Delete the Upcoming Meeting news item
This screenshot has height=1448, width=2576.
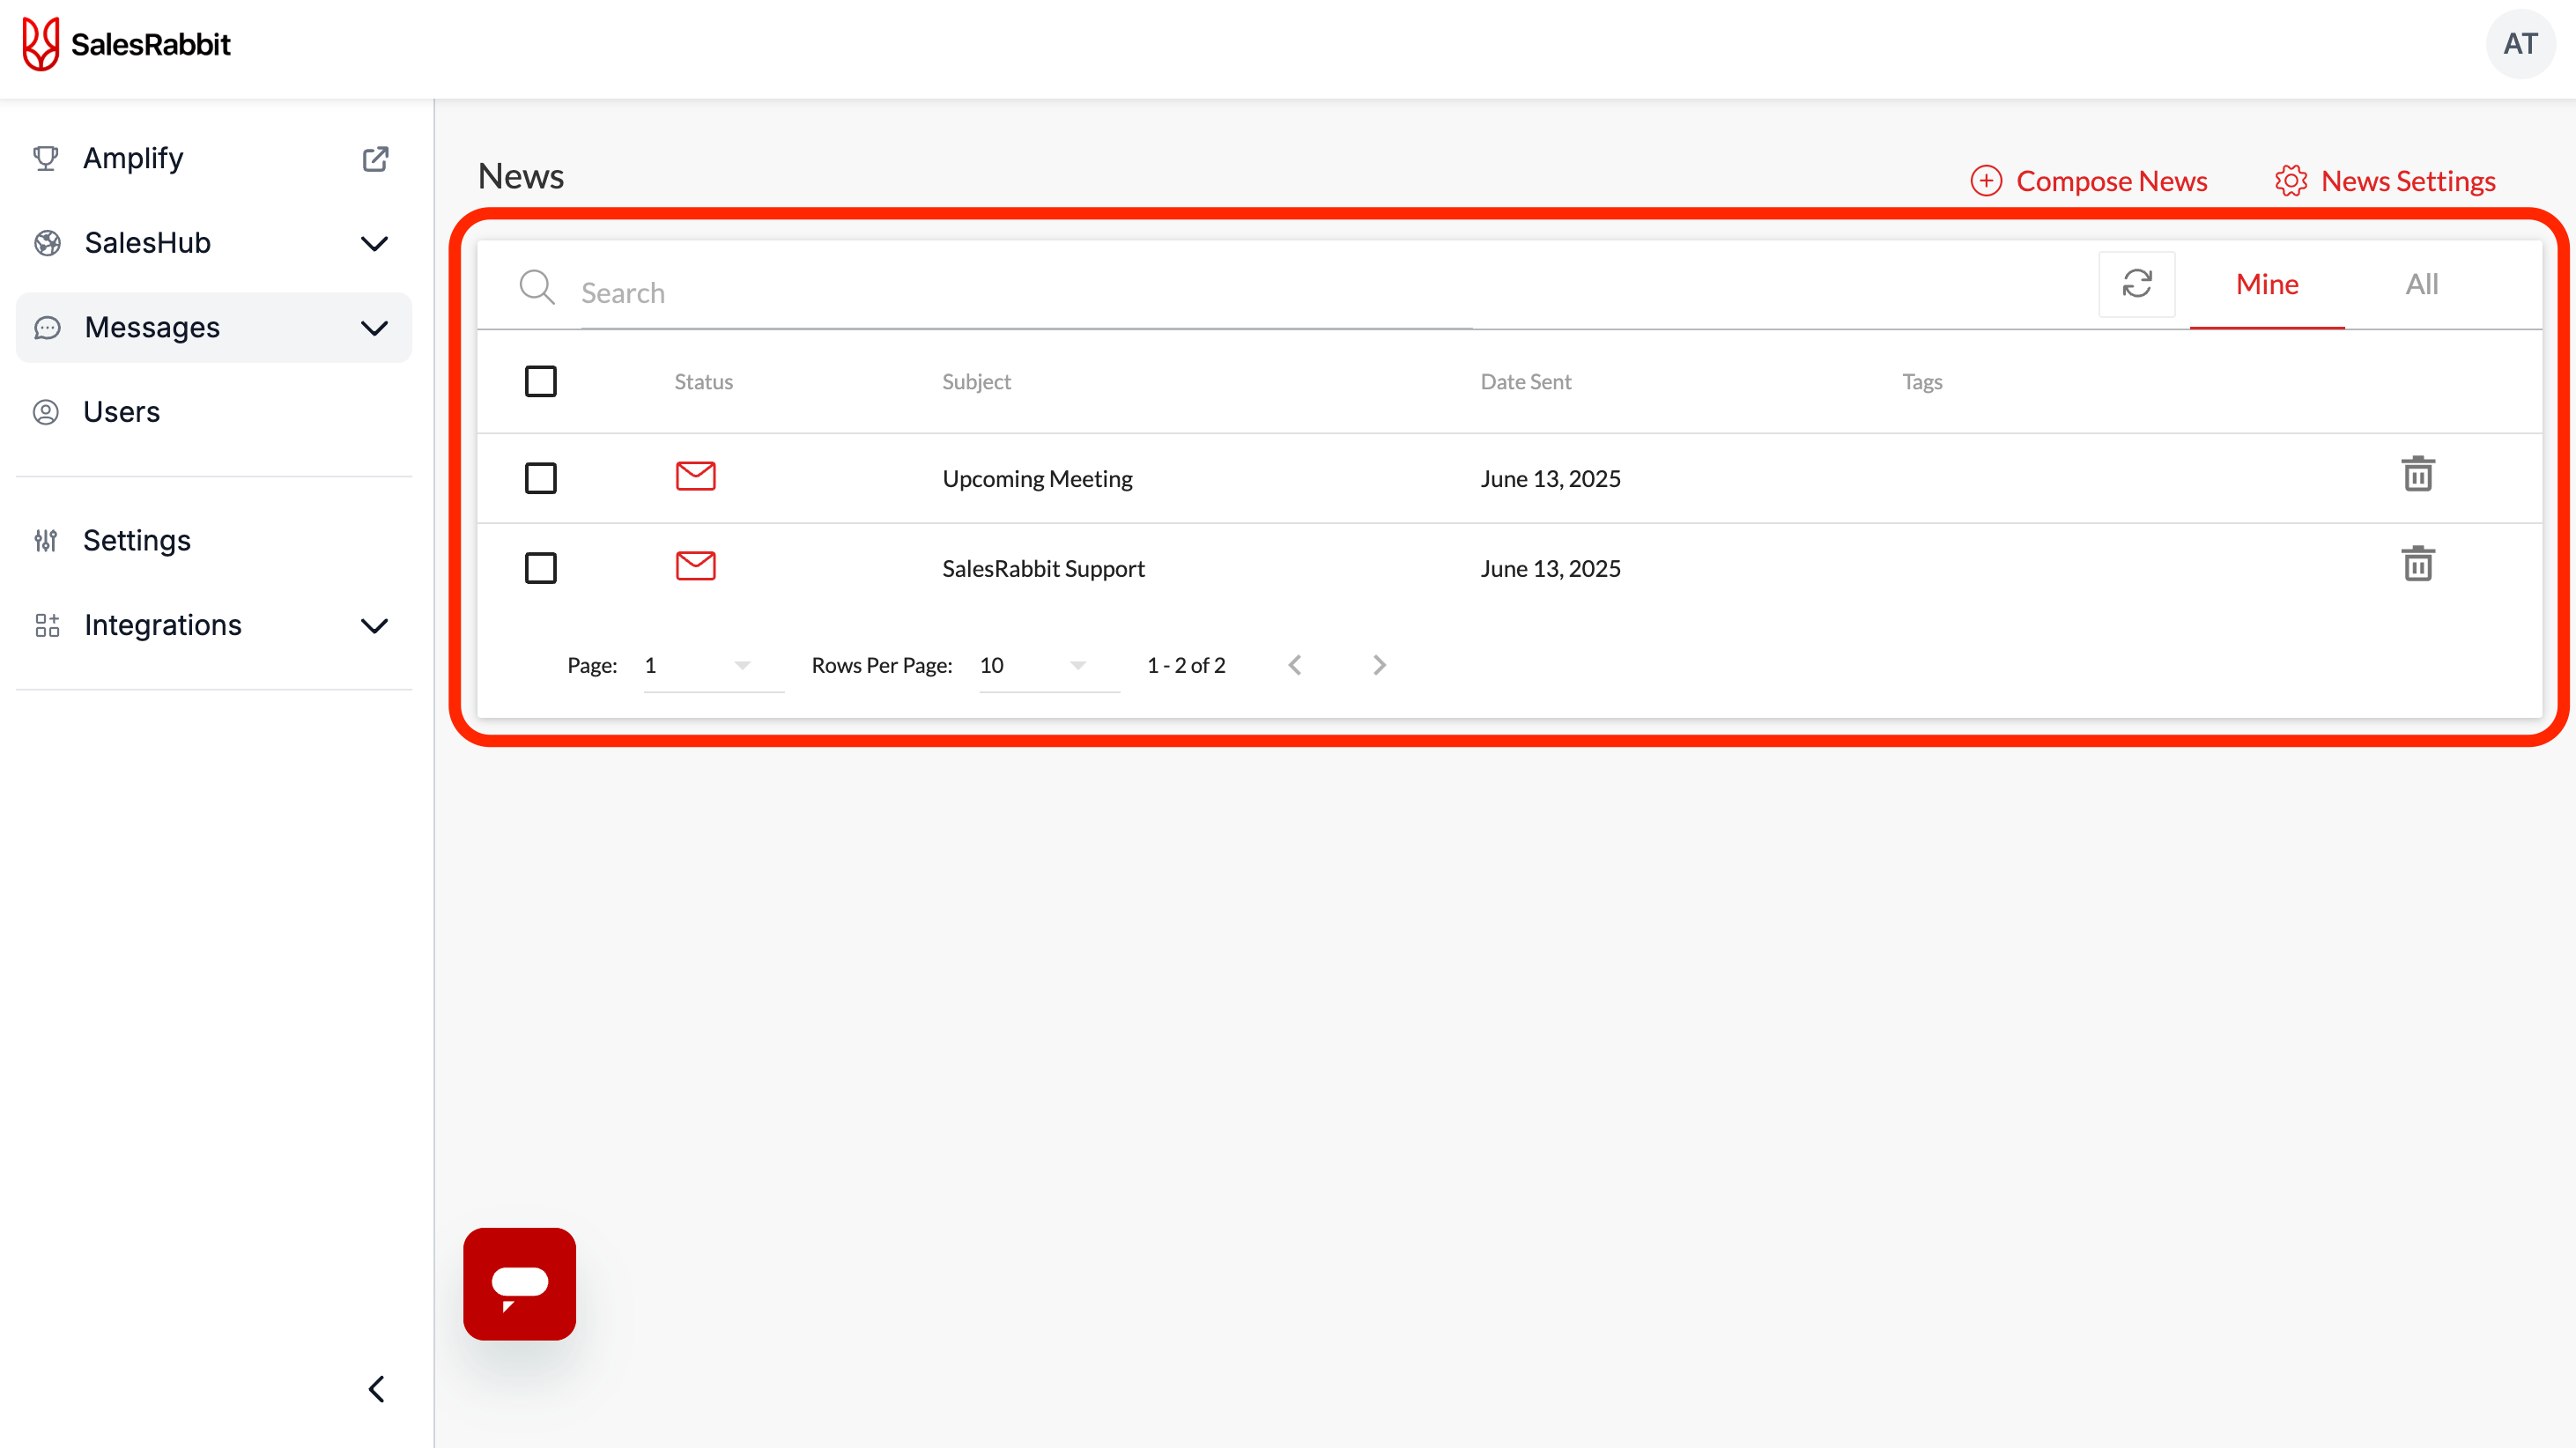click(x=2417, y=475)
